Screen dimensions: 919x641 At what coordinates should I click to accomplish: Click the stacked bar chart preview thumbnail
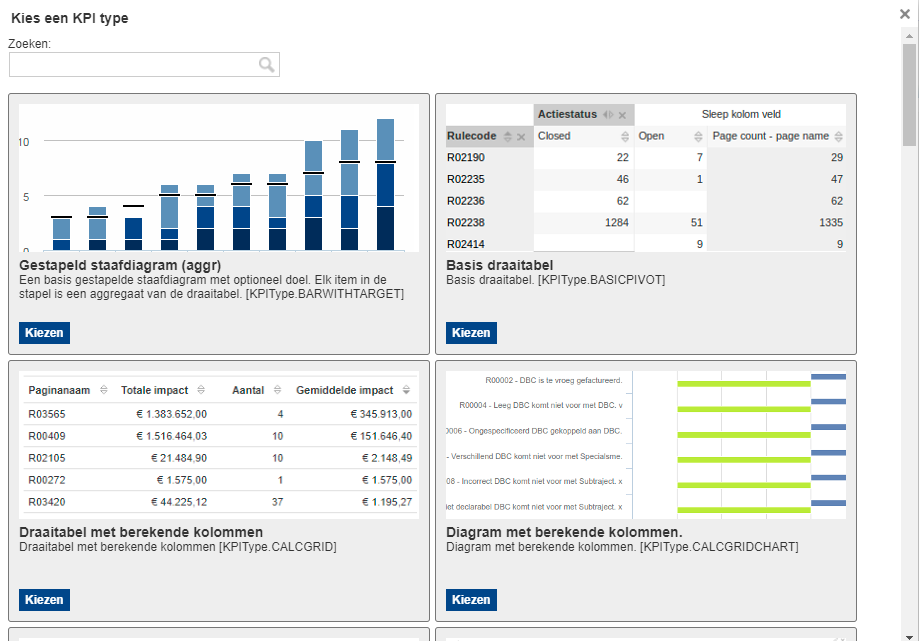219,178
